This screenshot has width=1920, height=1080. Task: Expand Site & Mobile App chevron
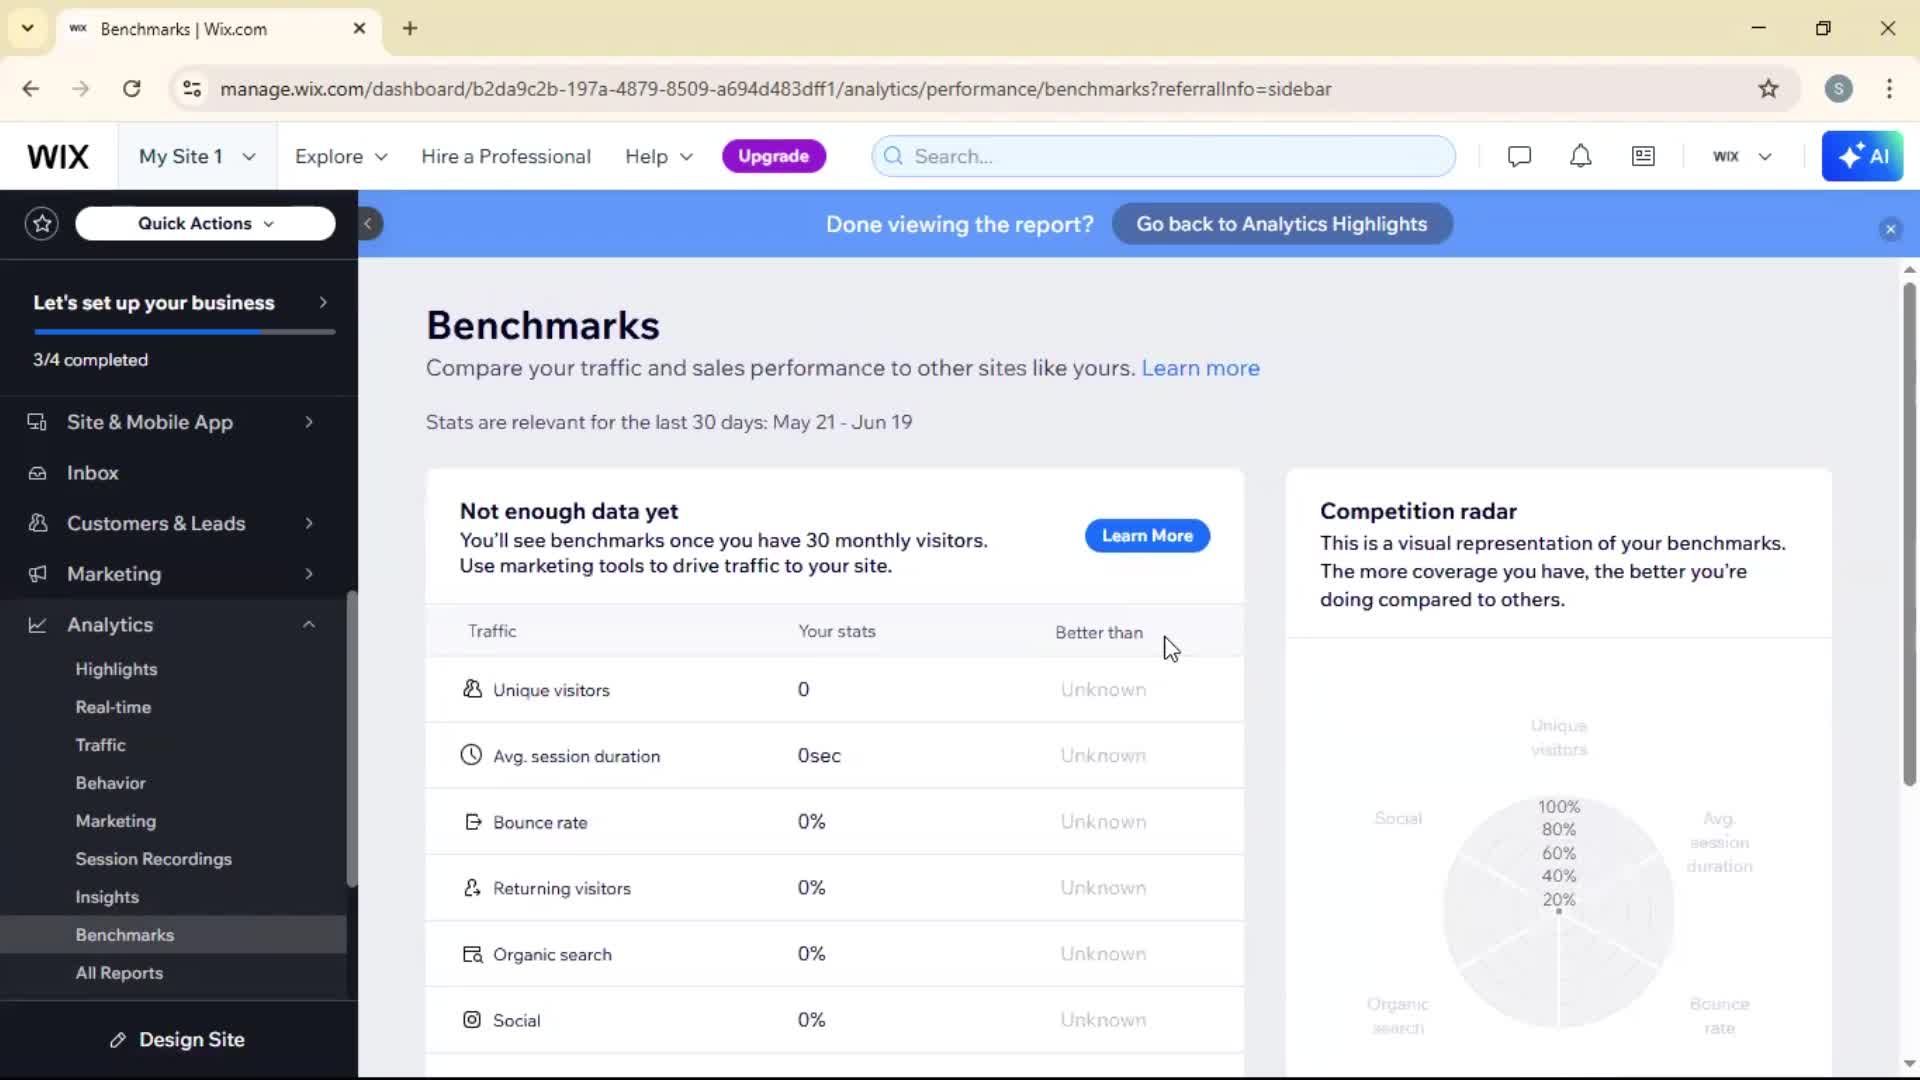coord(309,422)
